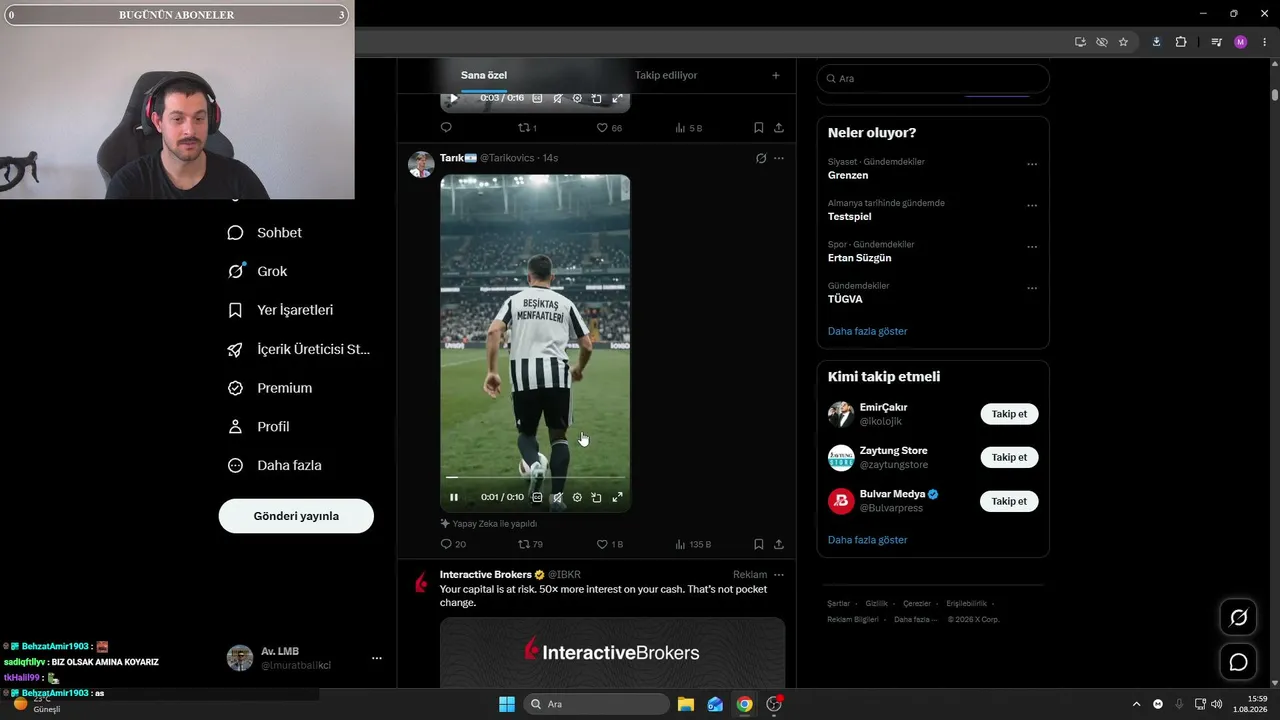Go to Yer İşaretleri bookmarks
This screenshot has height=720, width=1280.
pyautogui.click(x=280, y=310)
